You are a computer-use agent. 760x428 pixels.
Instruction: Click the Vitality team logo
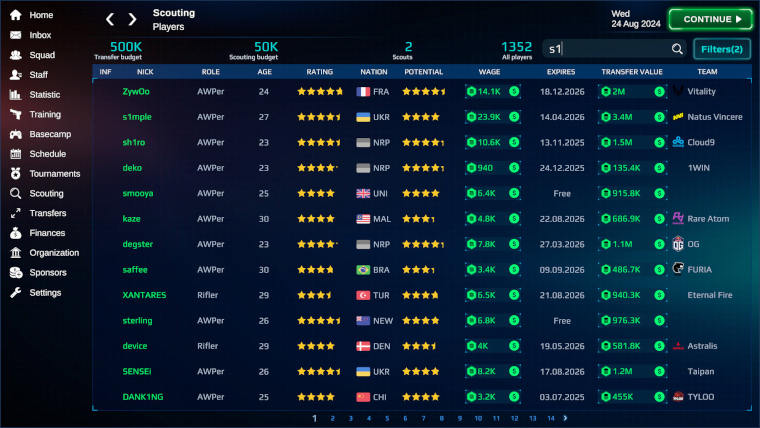[x=678, y=91]
